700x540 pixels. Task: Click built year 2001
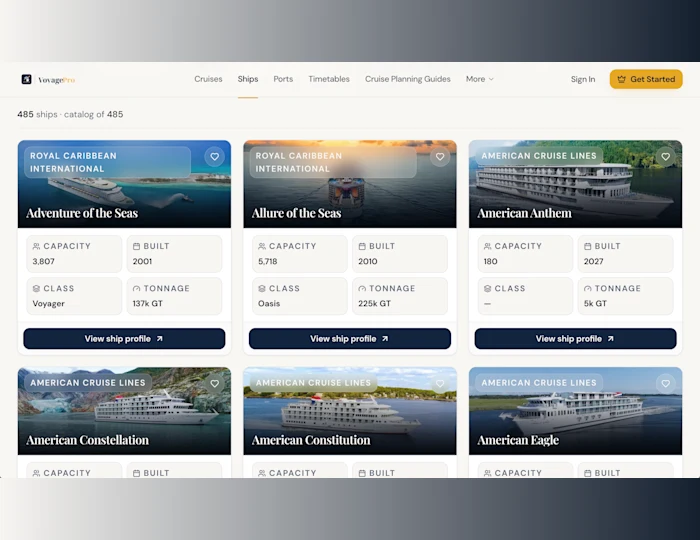[x=142, y=262]
